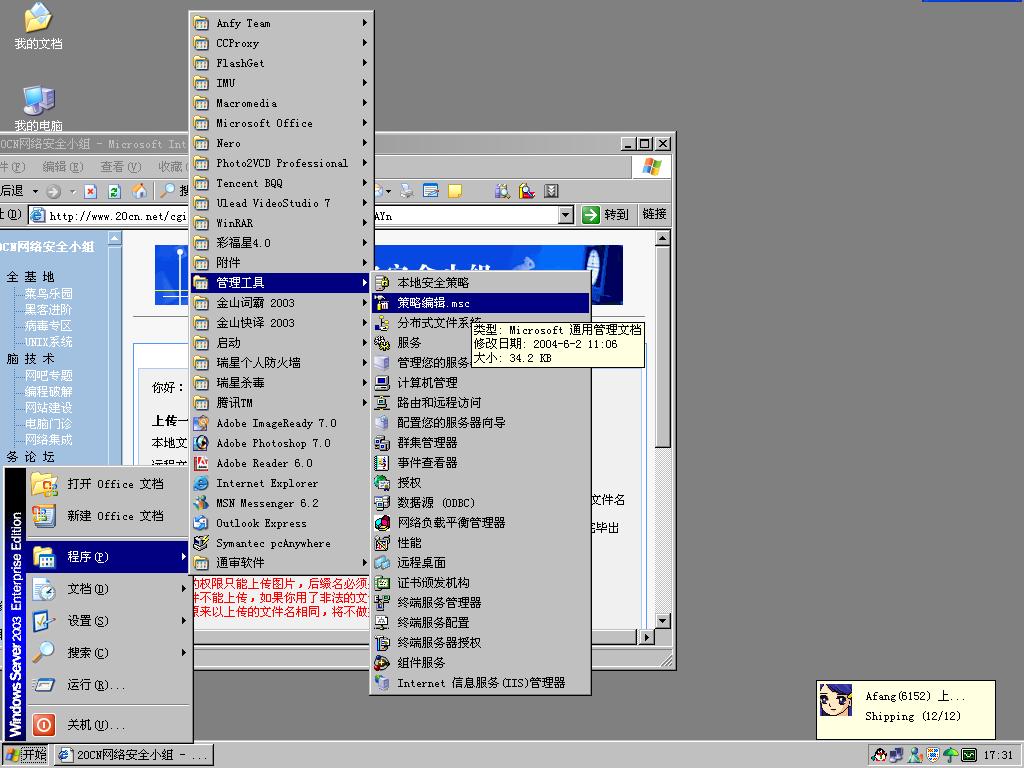Open 远程桌面

pyautogui.click(x=481, y=563)
